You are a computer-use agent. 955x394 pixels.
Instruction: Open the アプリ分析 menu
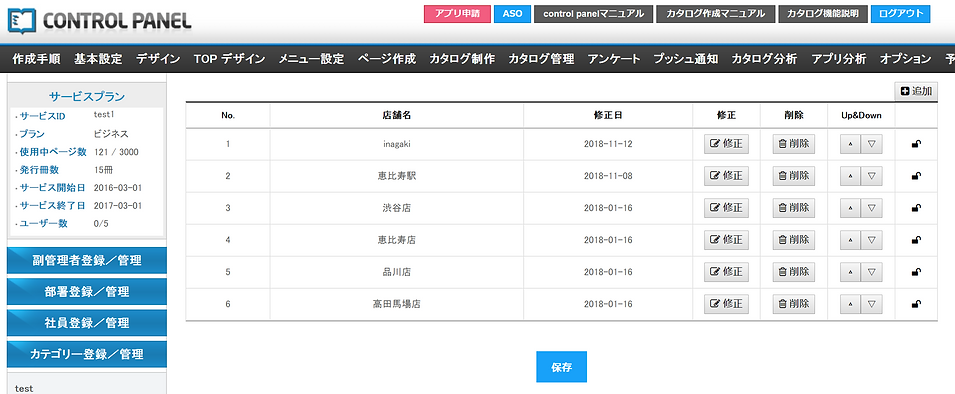pos(839,59)
